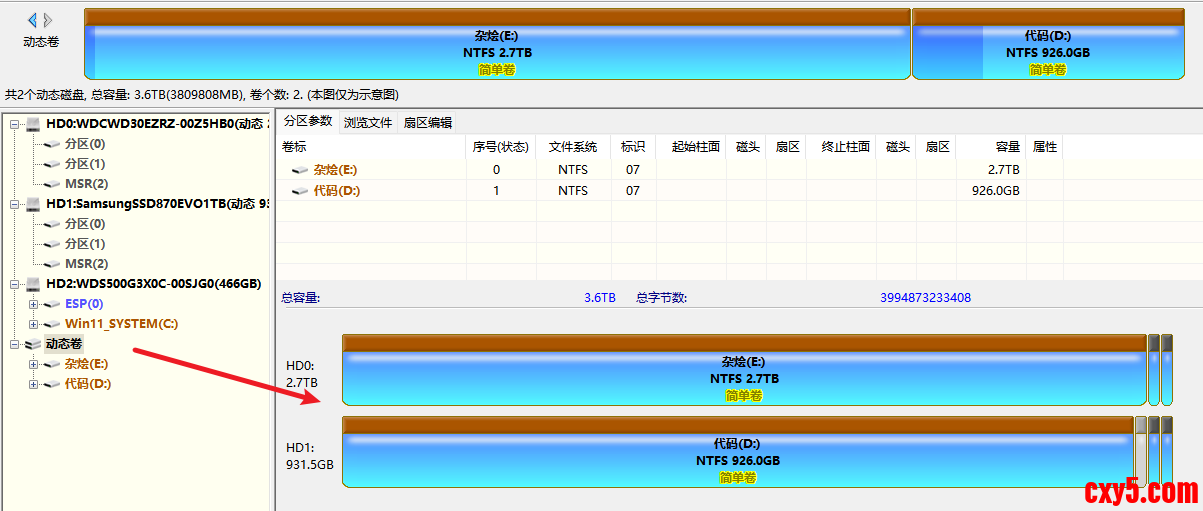Click the icon beside MSR(2) under HD1
Screen dimensions: 1203x511
click(x=53, y=264)
